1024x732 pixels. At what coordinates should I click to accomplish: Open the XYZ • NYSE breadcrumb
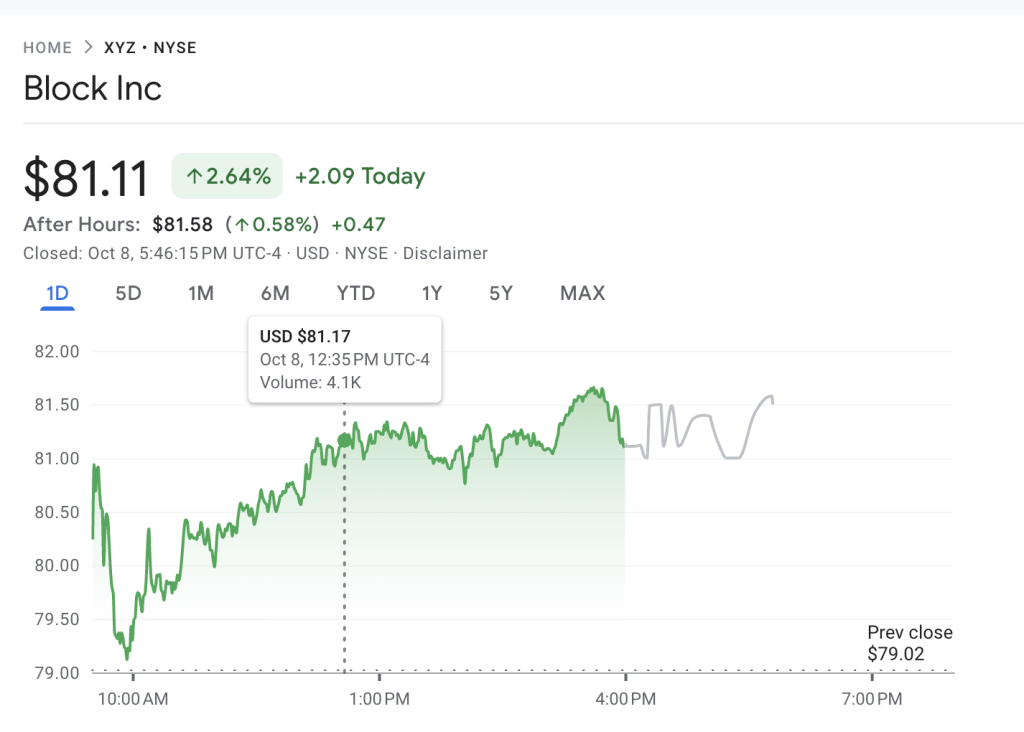pos(150,47)
